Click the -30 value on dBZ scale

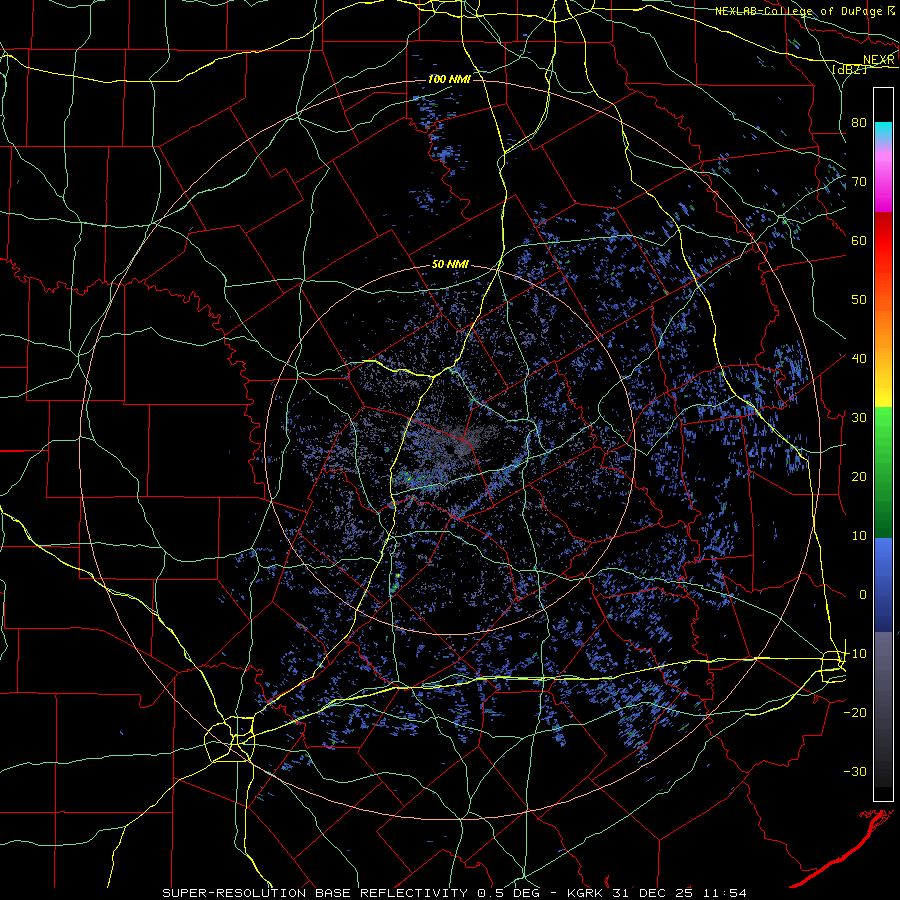855,771
